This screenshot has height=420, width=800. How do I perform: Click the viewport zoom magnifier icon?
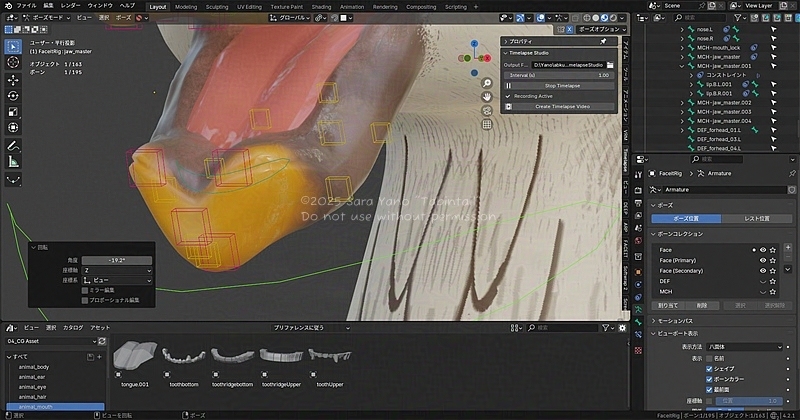pyautogui.click(x=485, y=82)
